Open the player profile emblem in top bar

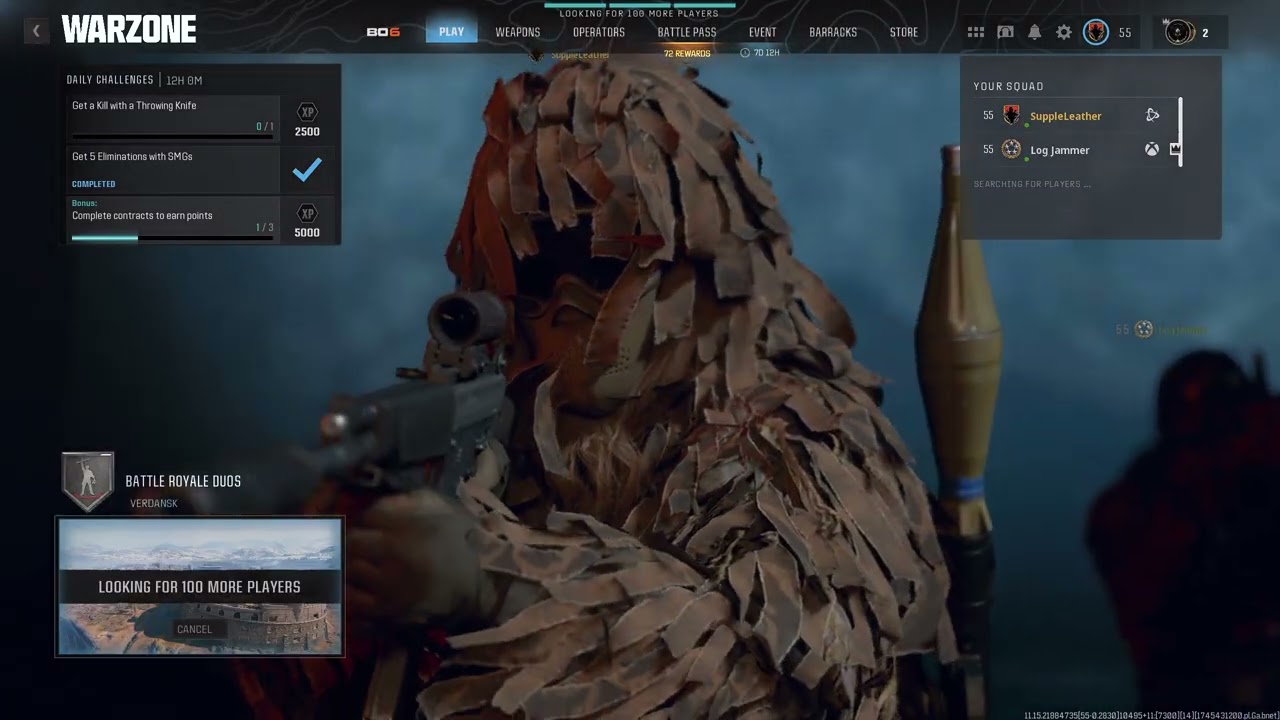click(1096, 32)
